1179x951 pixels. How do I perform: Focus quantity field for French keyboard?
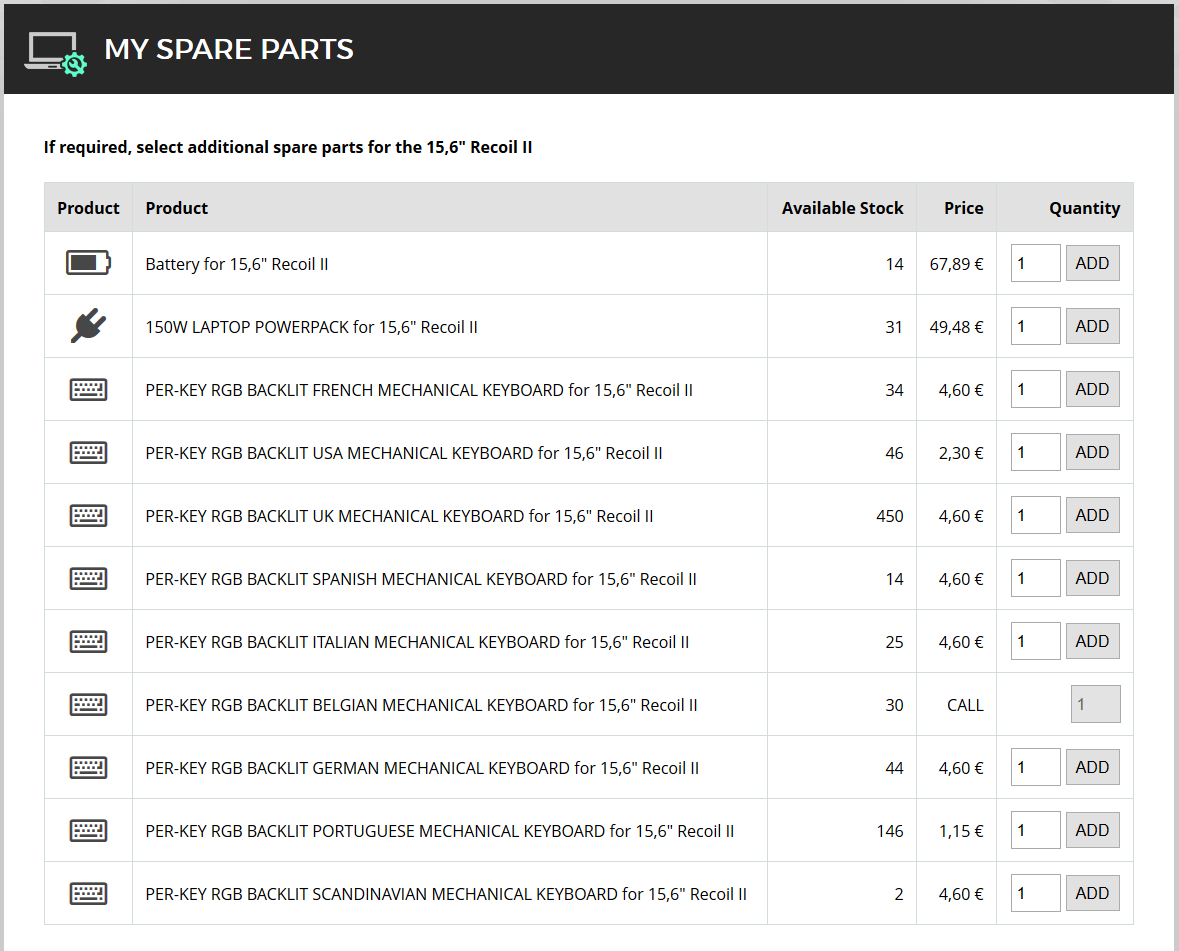tap(1035, 389)
